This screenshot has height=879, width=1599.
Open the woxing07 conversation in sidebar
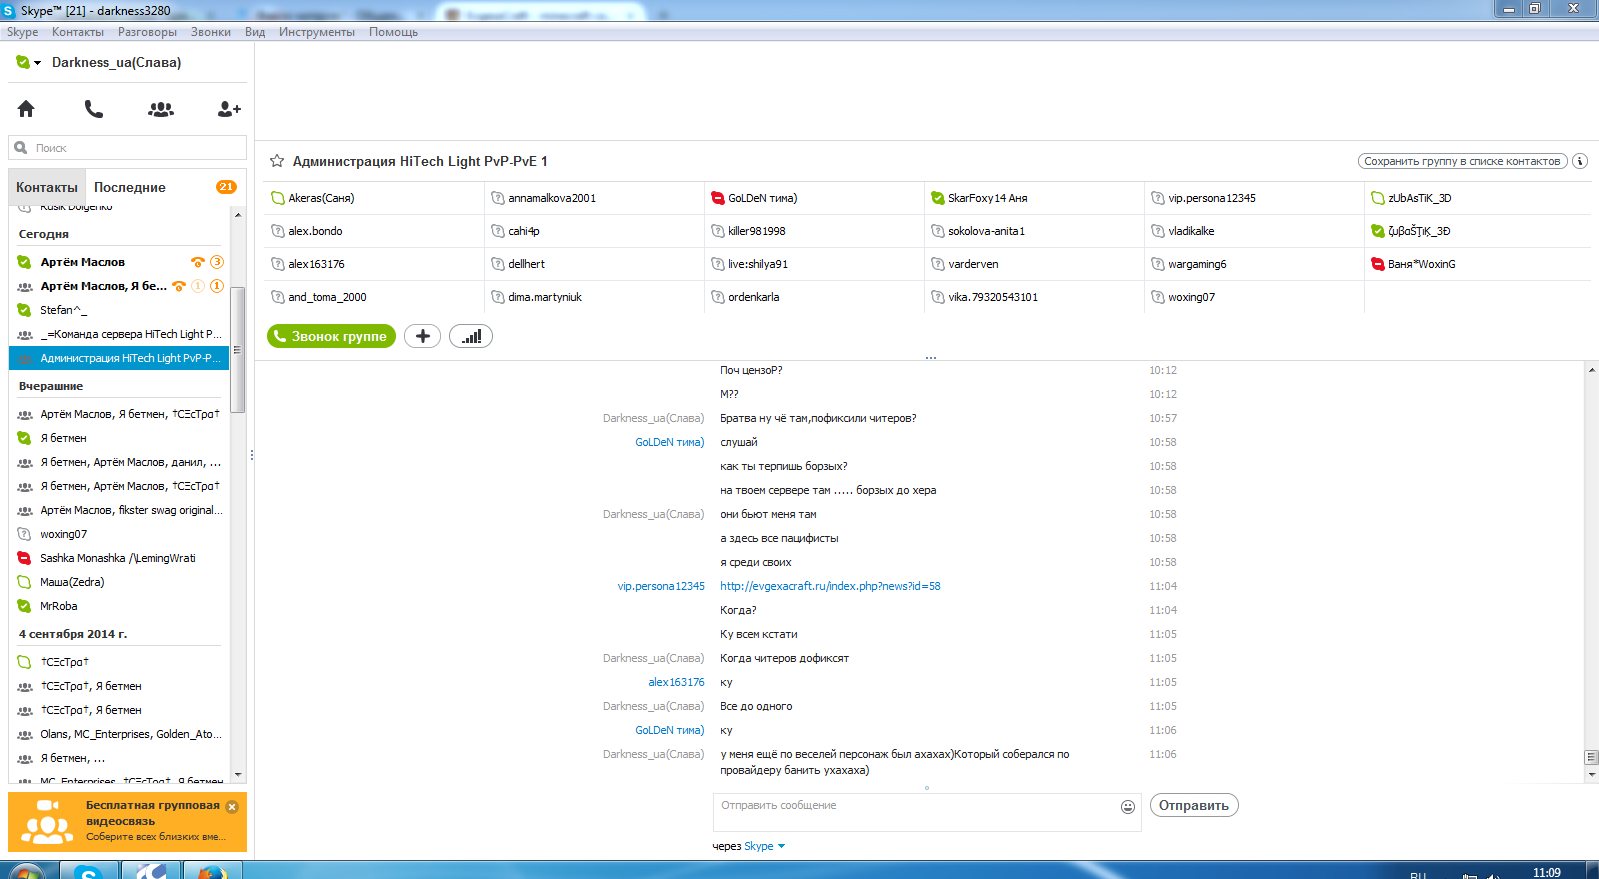118,534
